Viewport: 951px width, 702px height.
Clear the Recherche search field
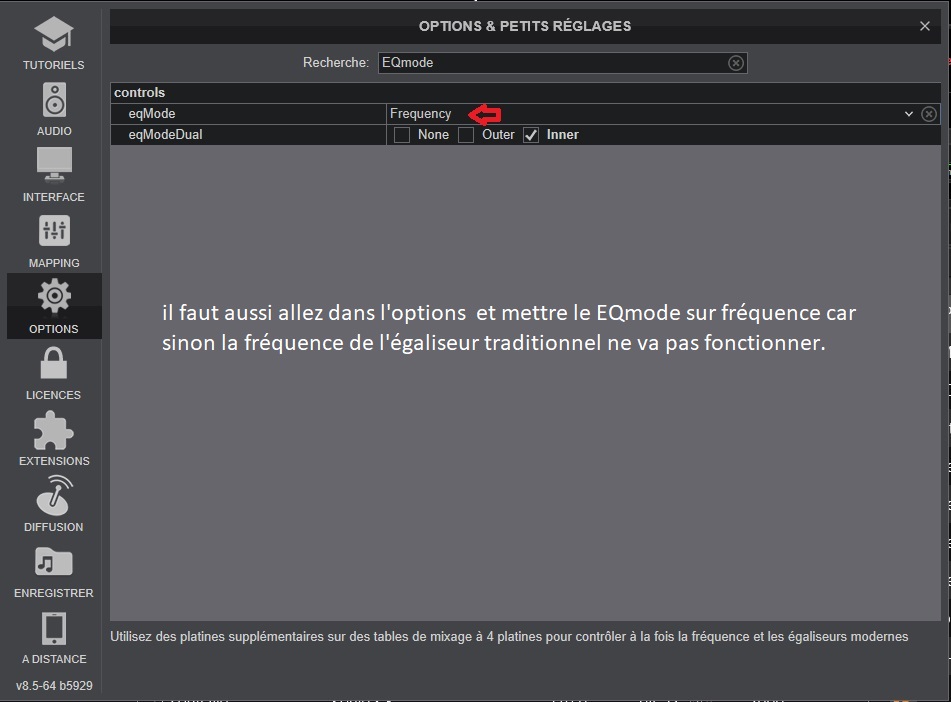(736, 63)
